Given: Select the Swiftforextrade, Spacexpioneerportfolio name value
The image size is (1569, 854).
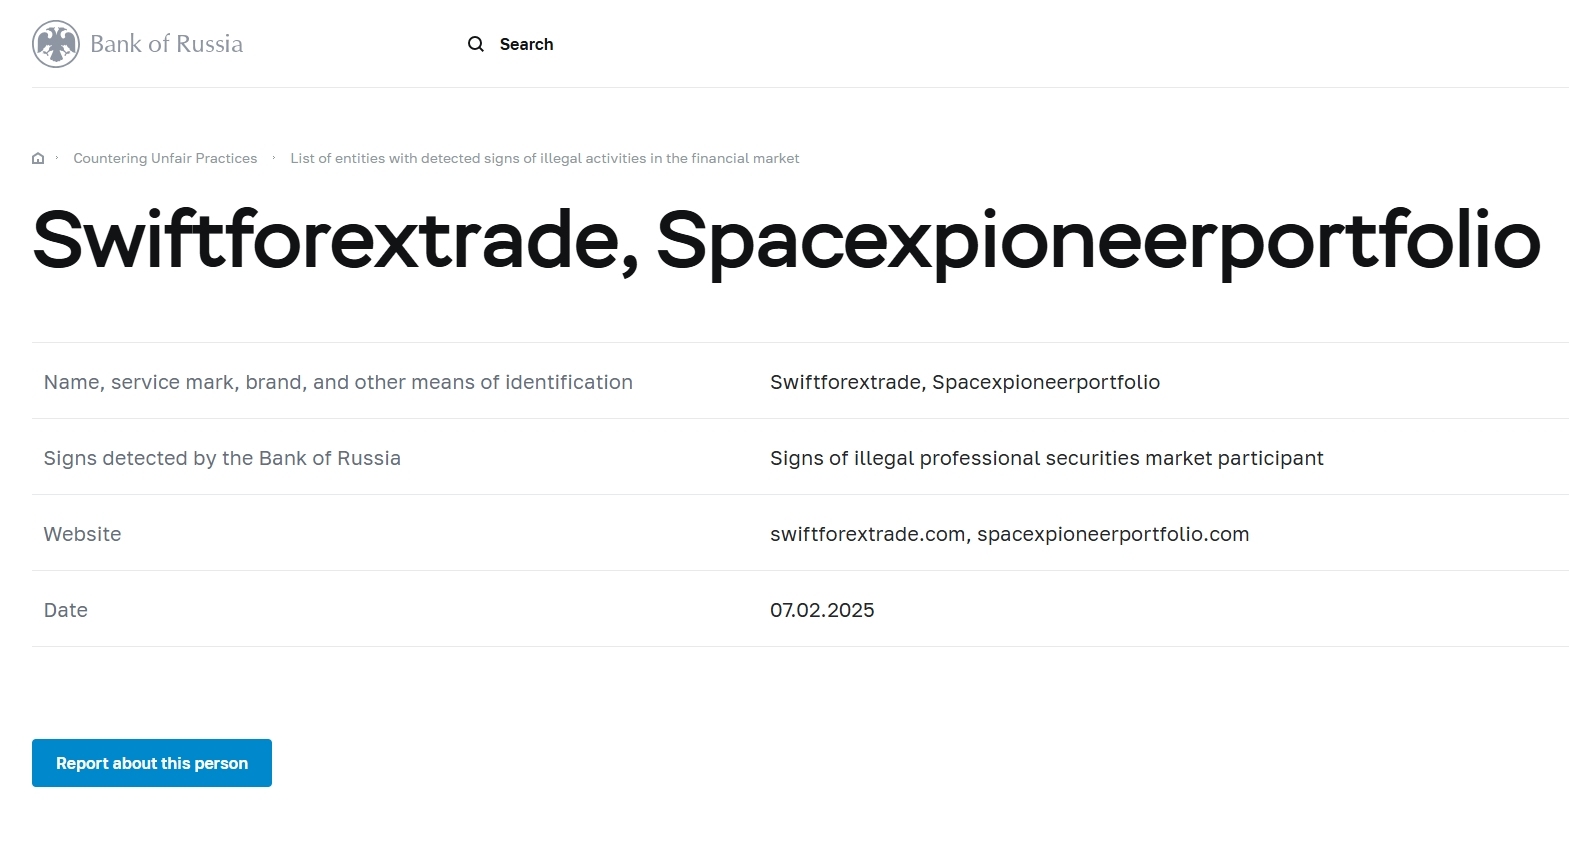Looking at the screenshot, I should tap(964, 382).
